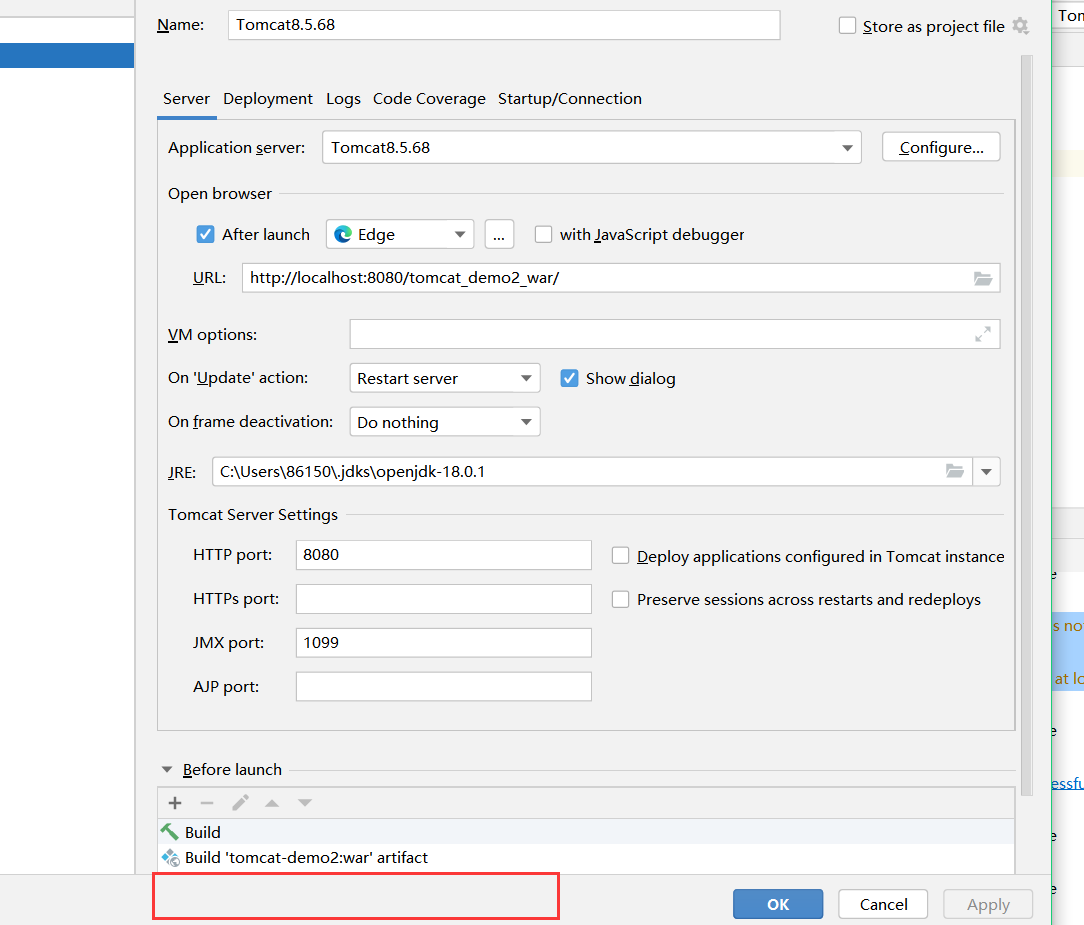Open the JRE dropdown arrow
Image resolution: width=1084 pixels, height=925 pixels.
coord(987,471)
